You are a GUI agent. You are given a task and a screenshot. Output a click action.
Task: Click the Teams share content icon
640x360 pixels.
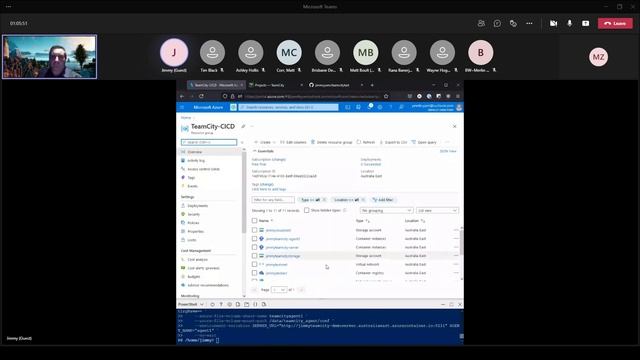[585, 23]
